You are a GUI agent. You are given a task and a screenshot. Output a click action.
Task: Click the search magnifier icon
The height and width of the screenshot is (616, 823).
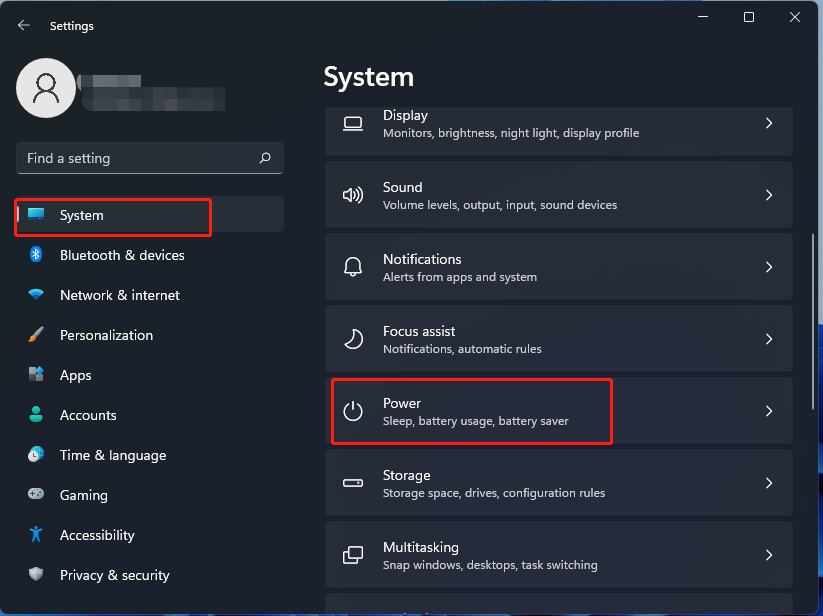[x=265, y=158]
